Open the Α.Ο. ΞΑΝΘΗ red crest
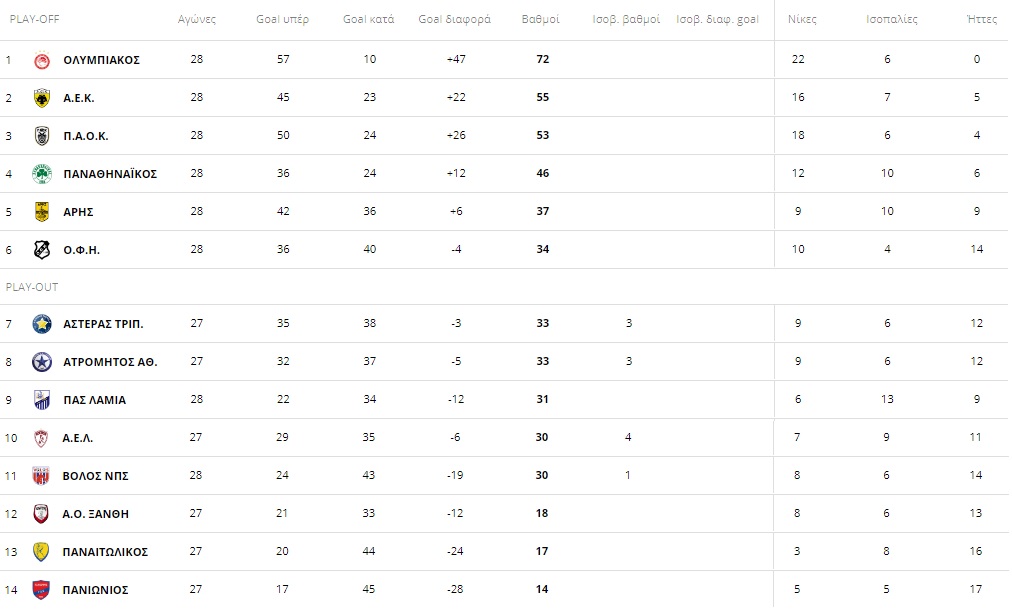 point(41,514)
